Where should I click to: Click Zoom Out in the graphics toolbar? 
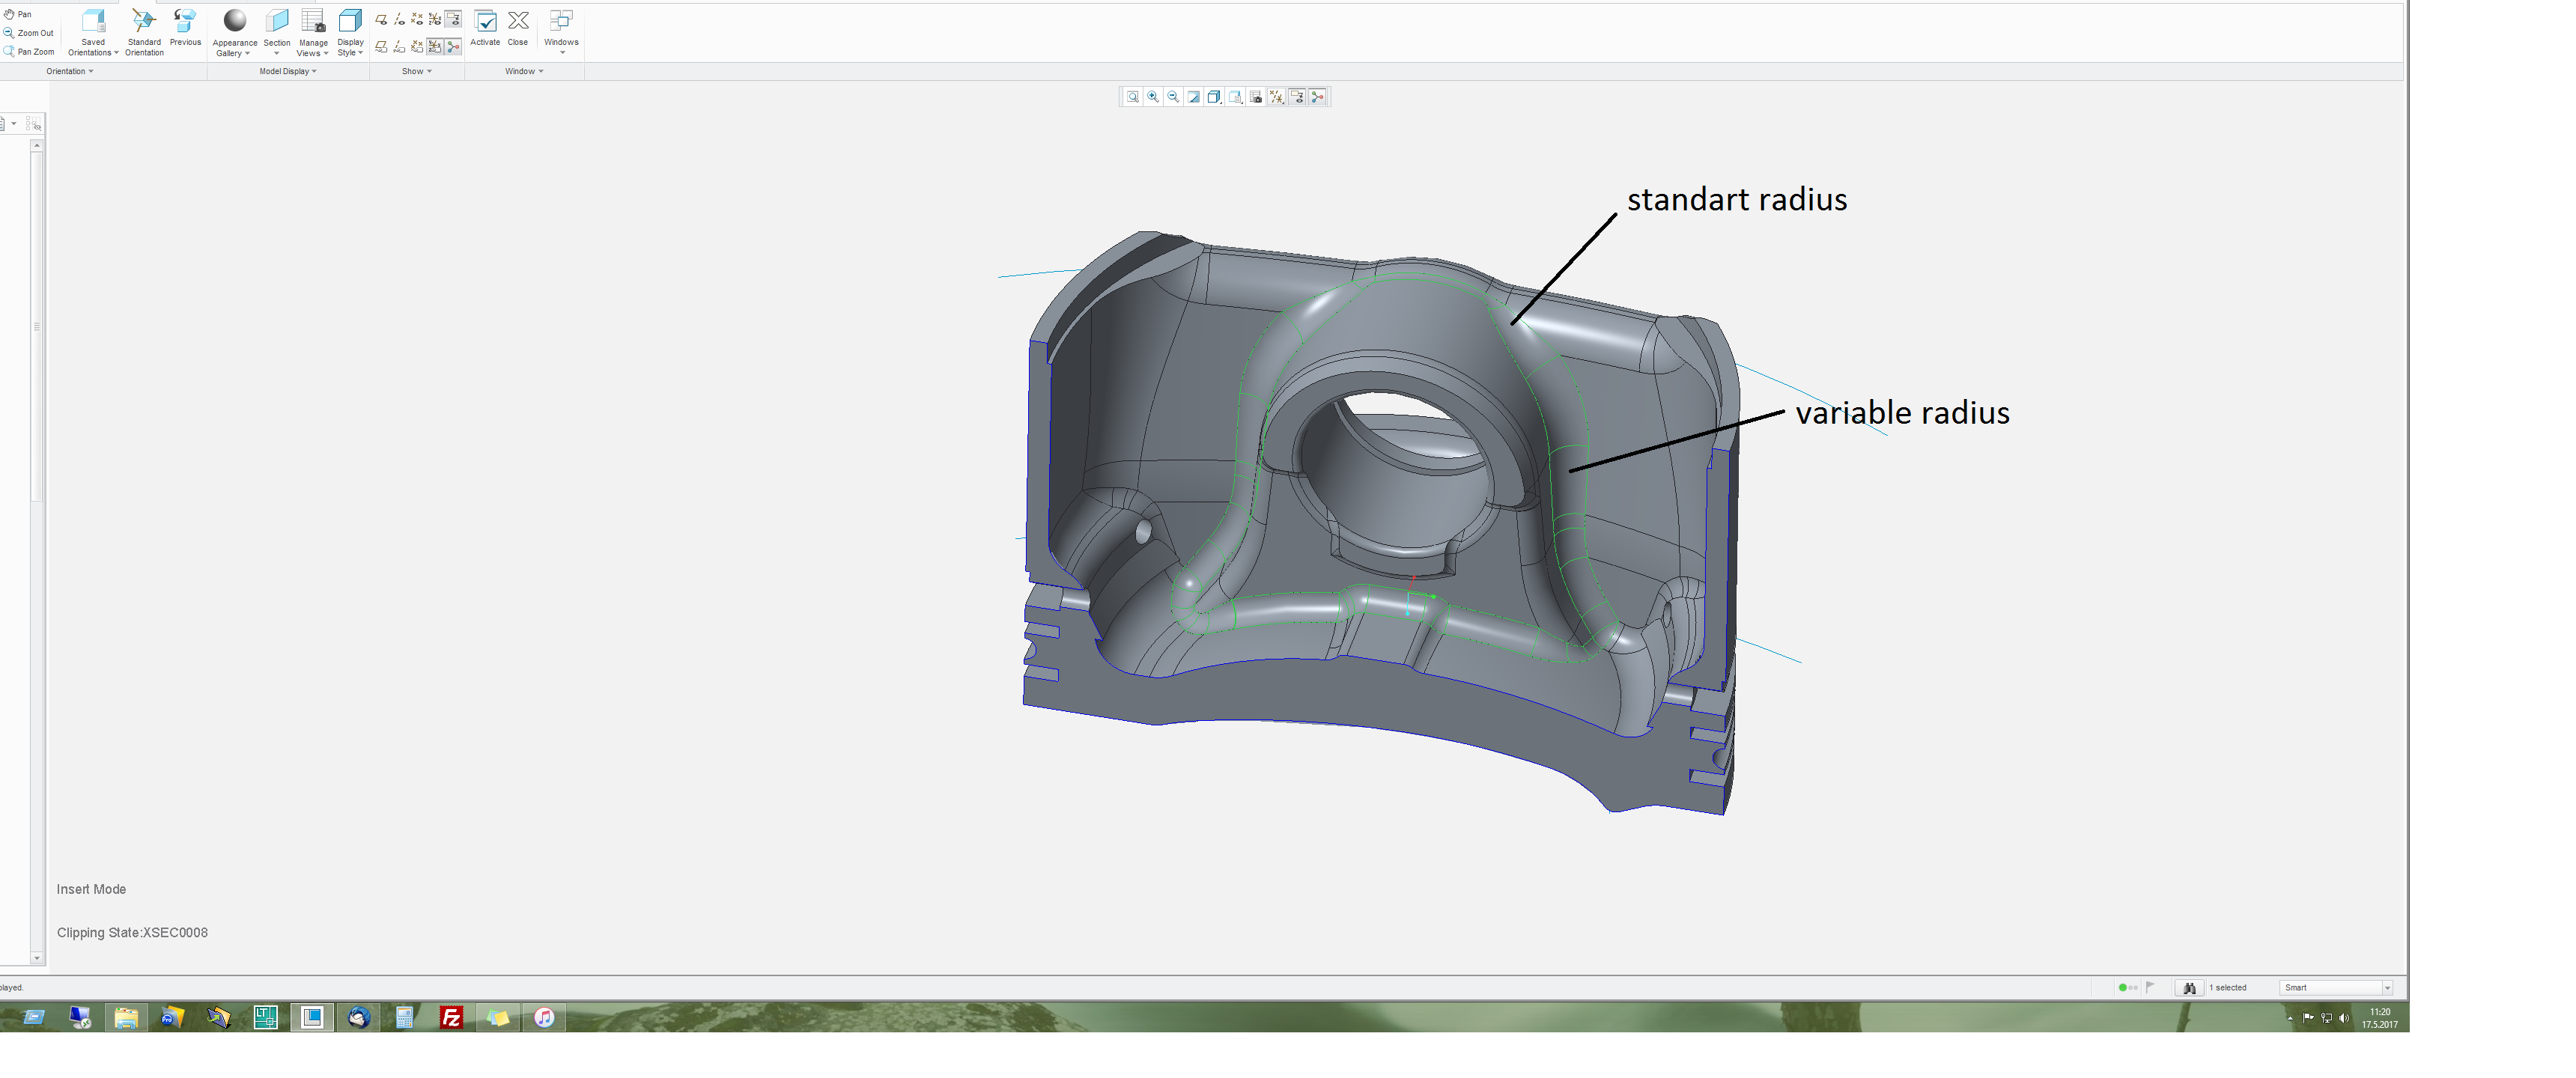point(1173,97)
